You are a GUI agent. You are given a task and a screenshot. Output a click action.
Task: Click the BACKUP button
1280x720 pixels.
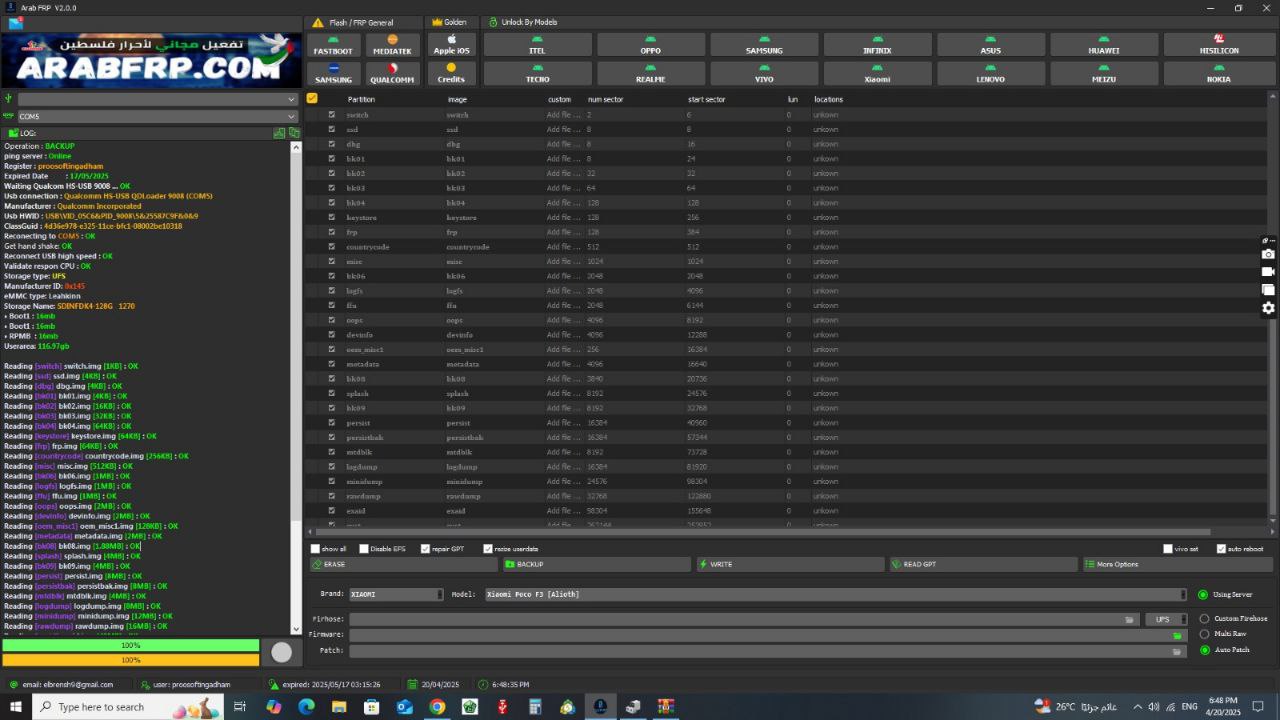coord(597,564)
